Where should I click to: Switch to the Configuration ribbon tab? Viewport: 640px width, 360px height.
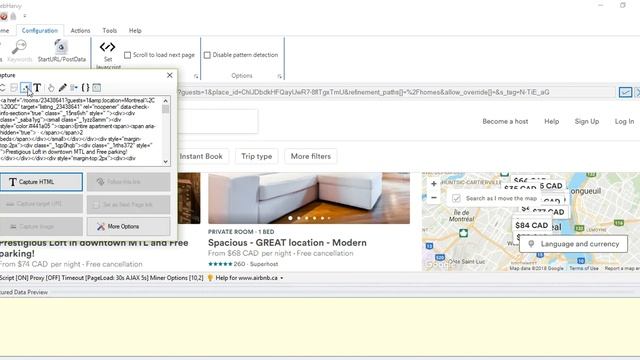[x=40, y=31]
